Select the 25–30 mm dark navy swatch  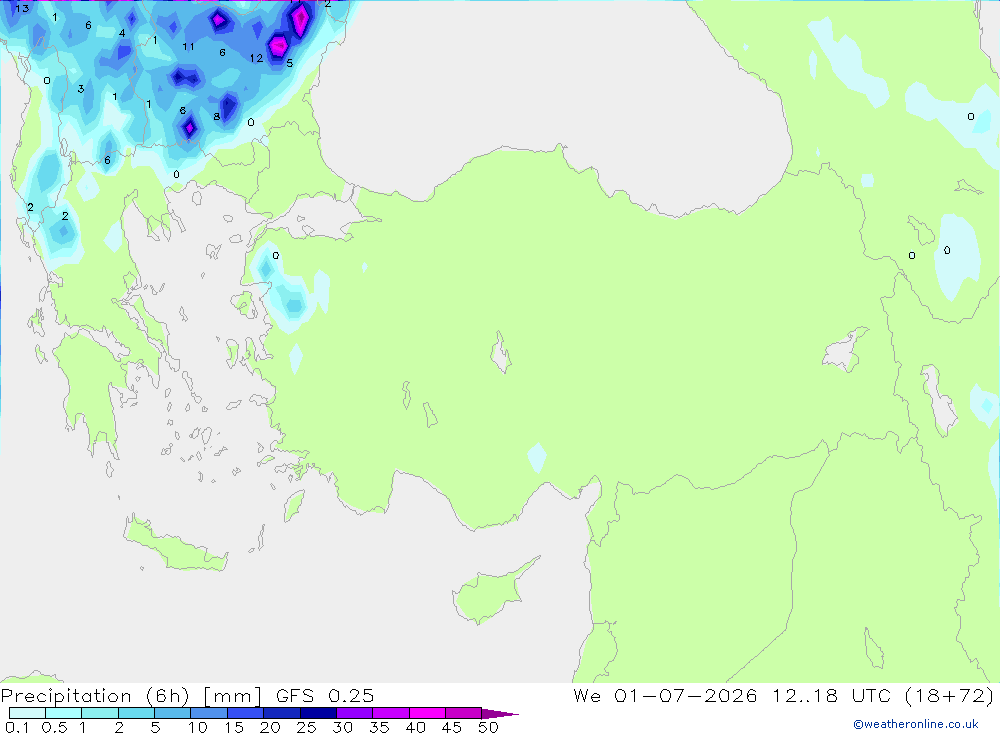click(318, 713)
